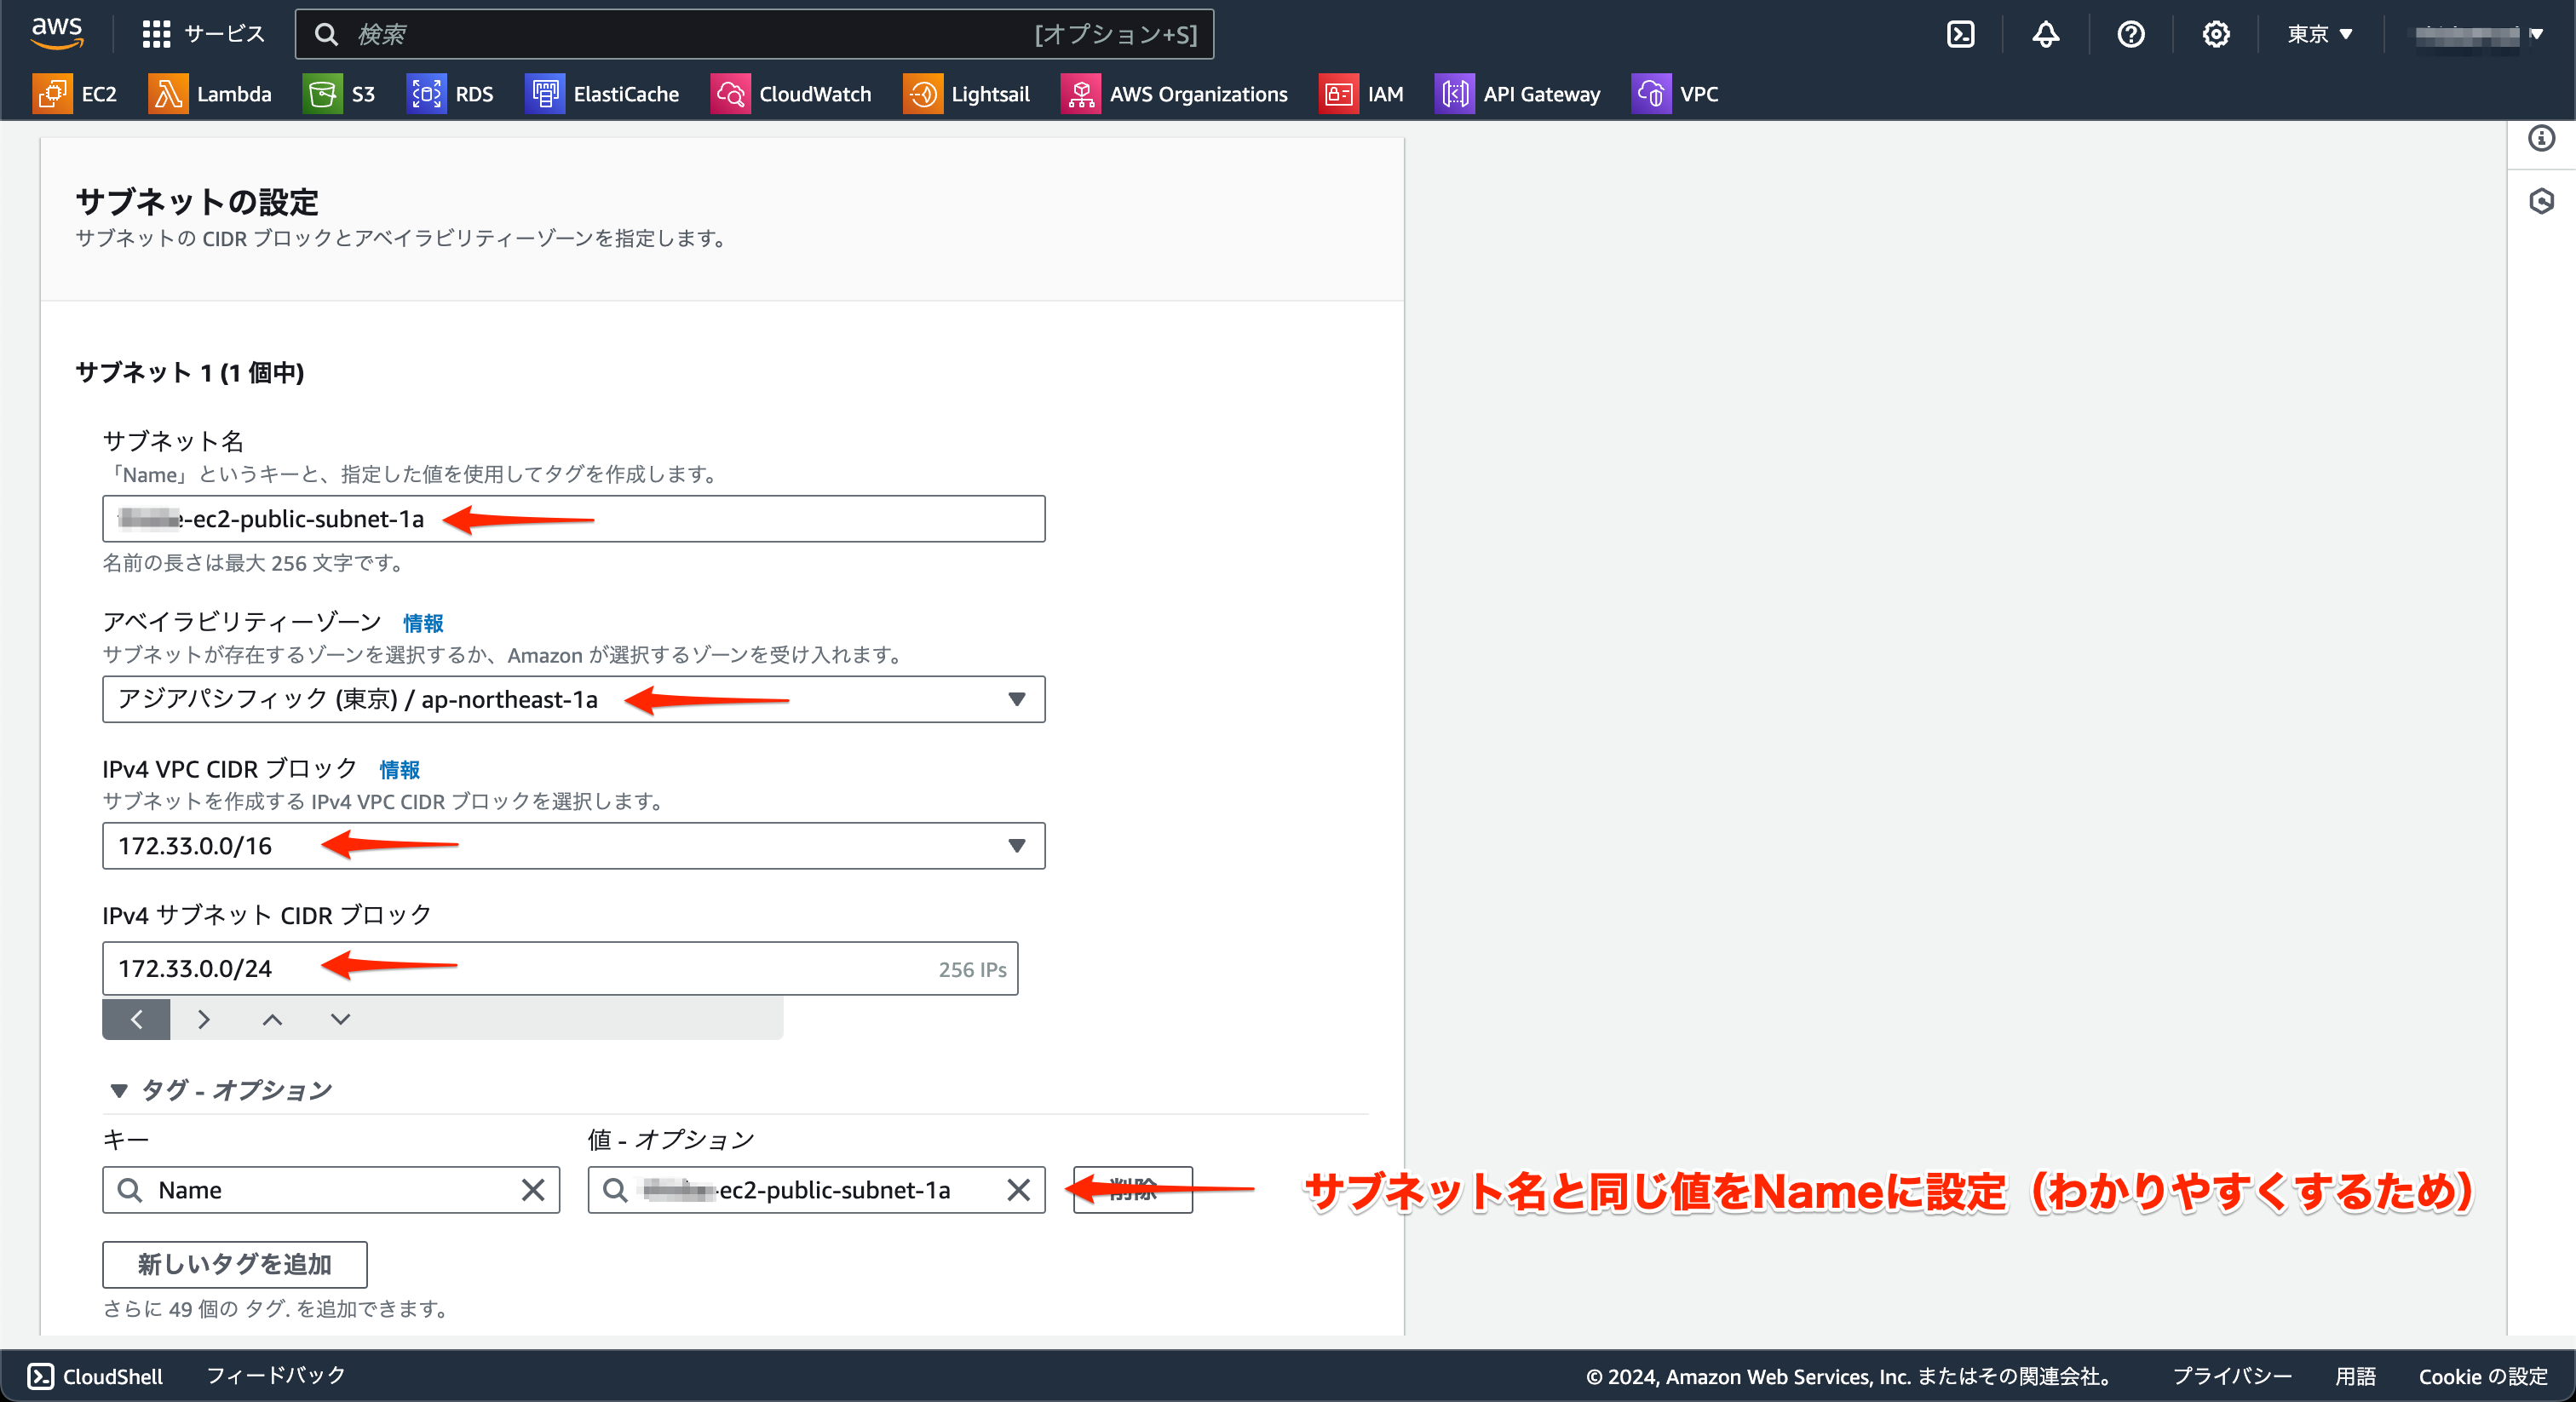Screen dimensions: 2576x1402
Task: Click inside the subnet name input field
Action: (573, 519)
